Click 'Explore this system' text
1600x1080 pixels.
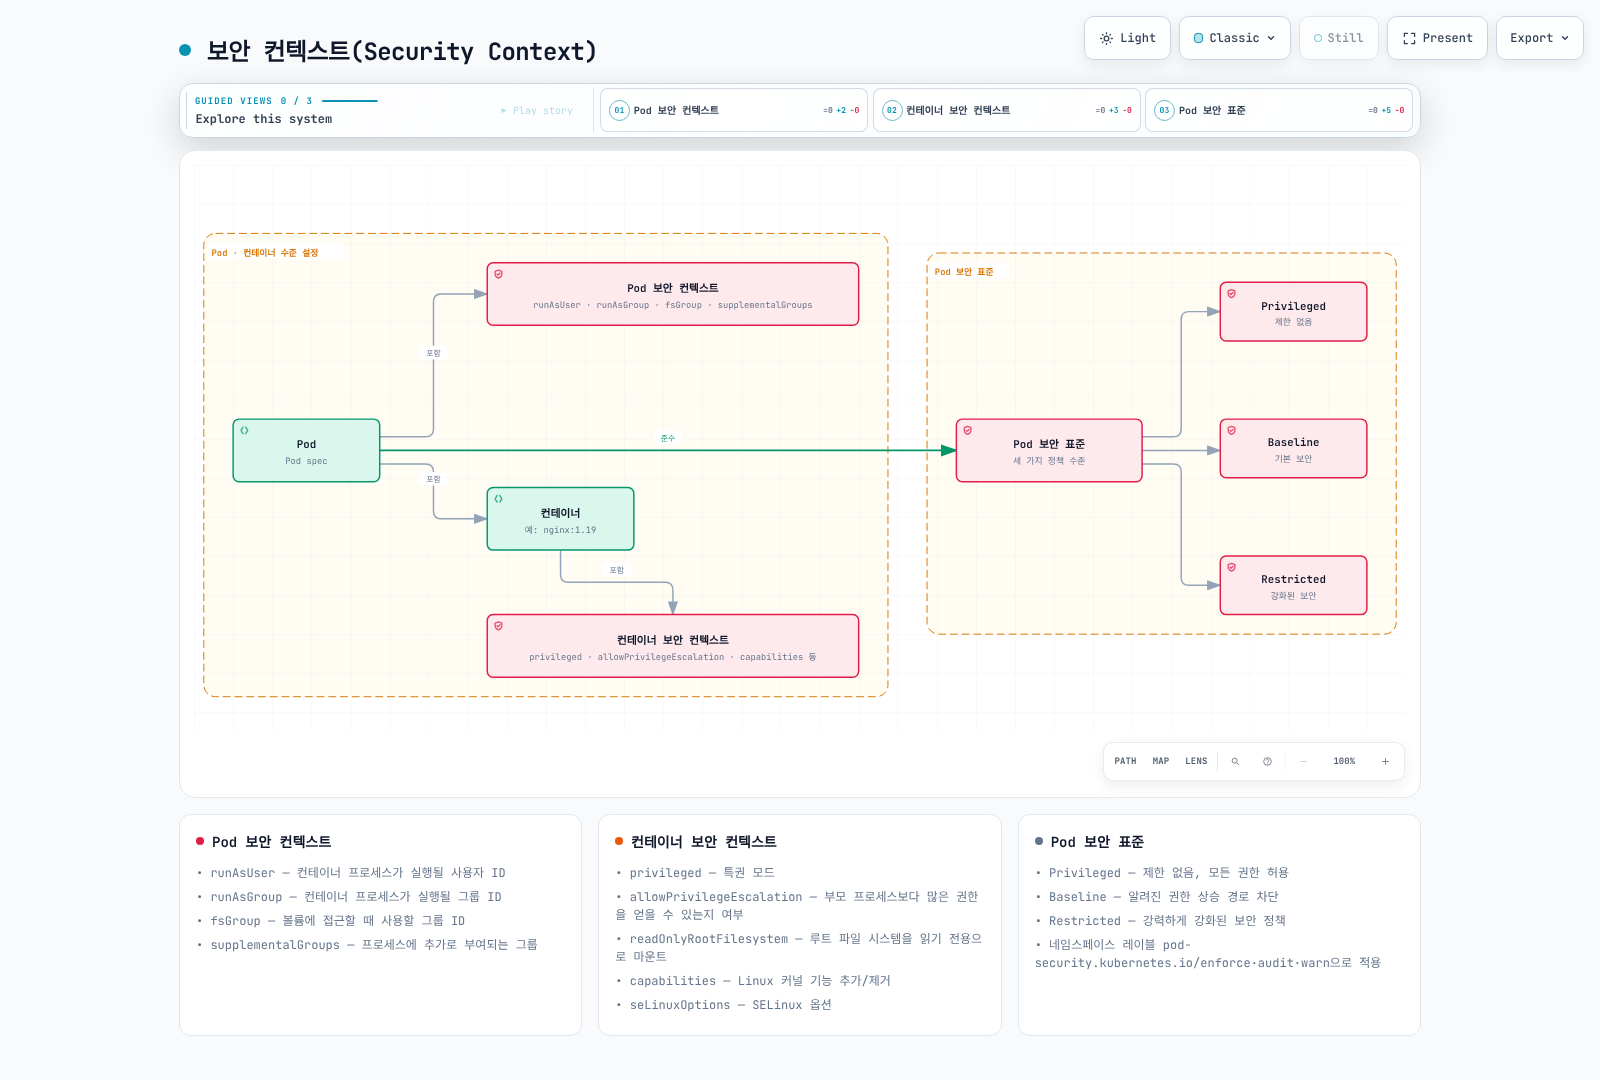[x=264, y=119]
